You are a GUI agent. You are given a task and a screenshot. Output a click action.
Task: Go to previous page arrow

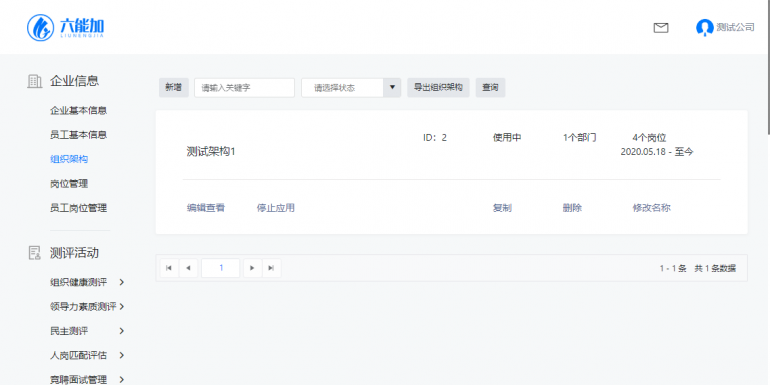click(188, 268)
